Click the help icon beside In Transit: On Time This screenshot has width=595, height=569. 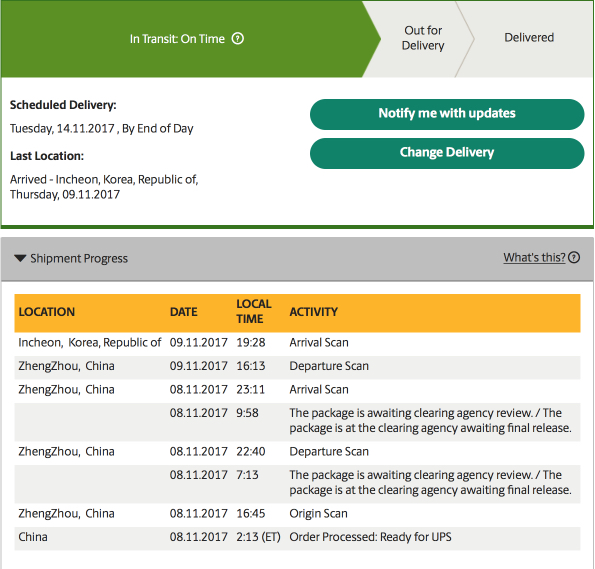238,38
